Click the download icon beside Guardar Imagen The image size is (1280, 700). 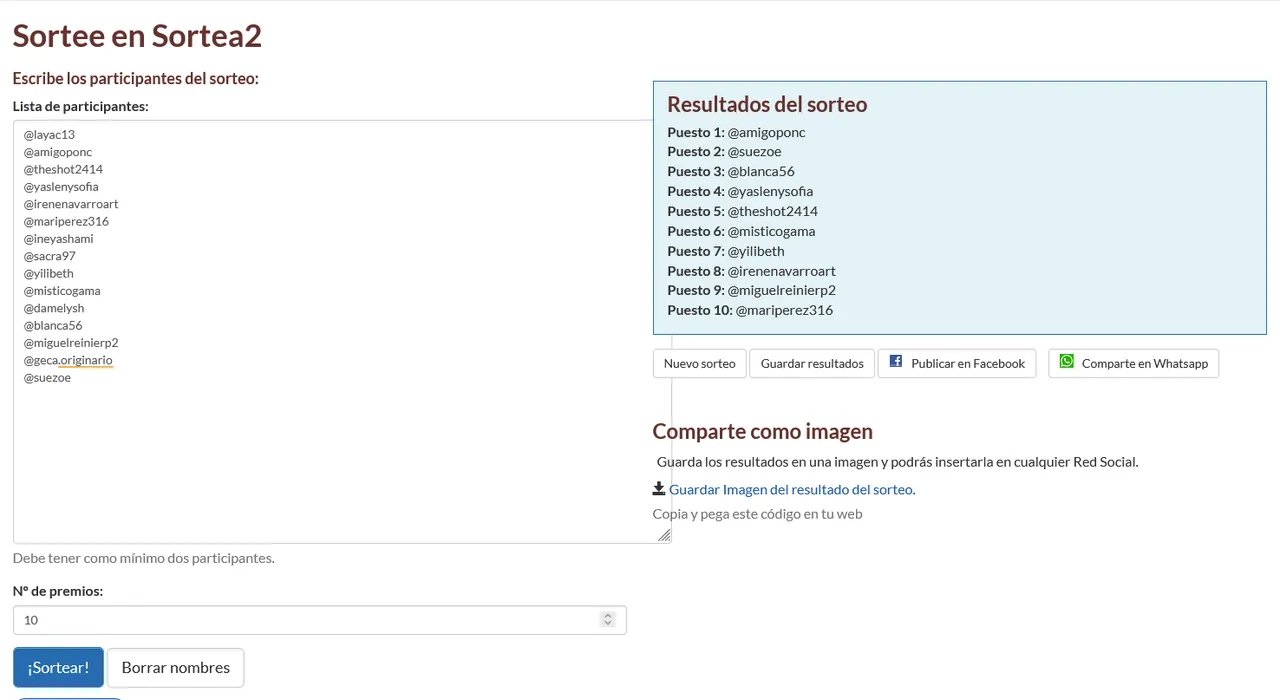point(659,488)
